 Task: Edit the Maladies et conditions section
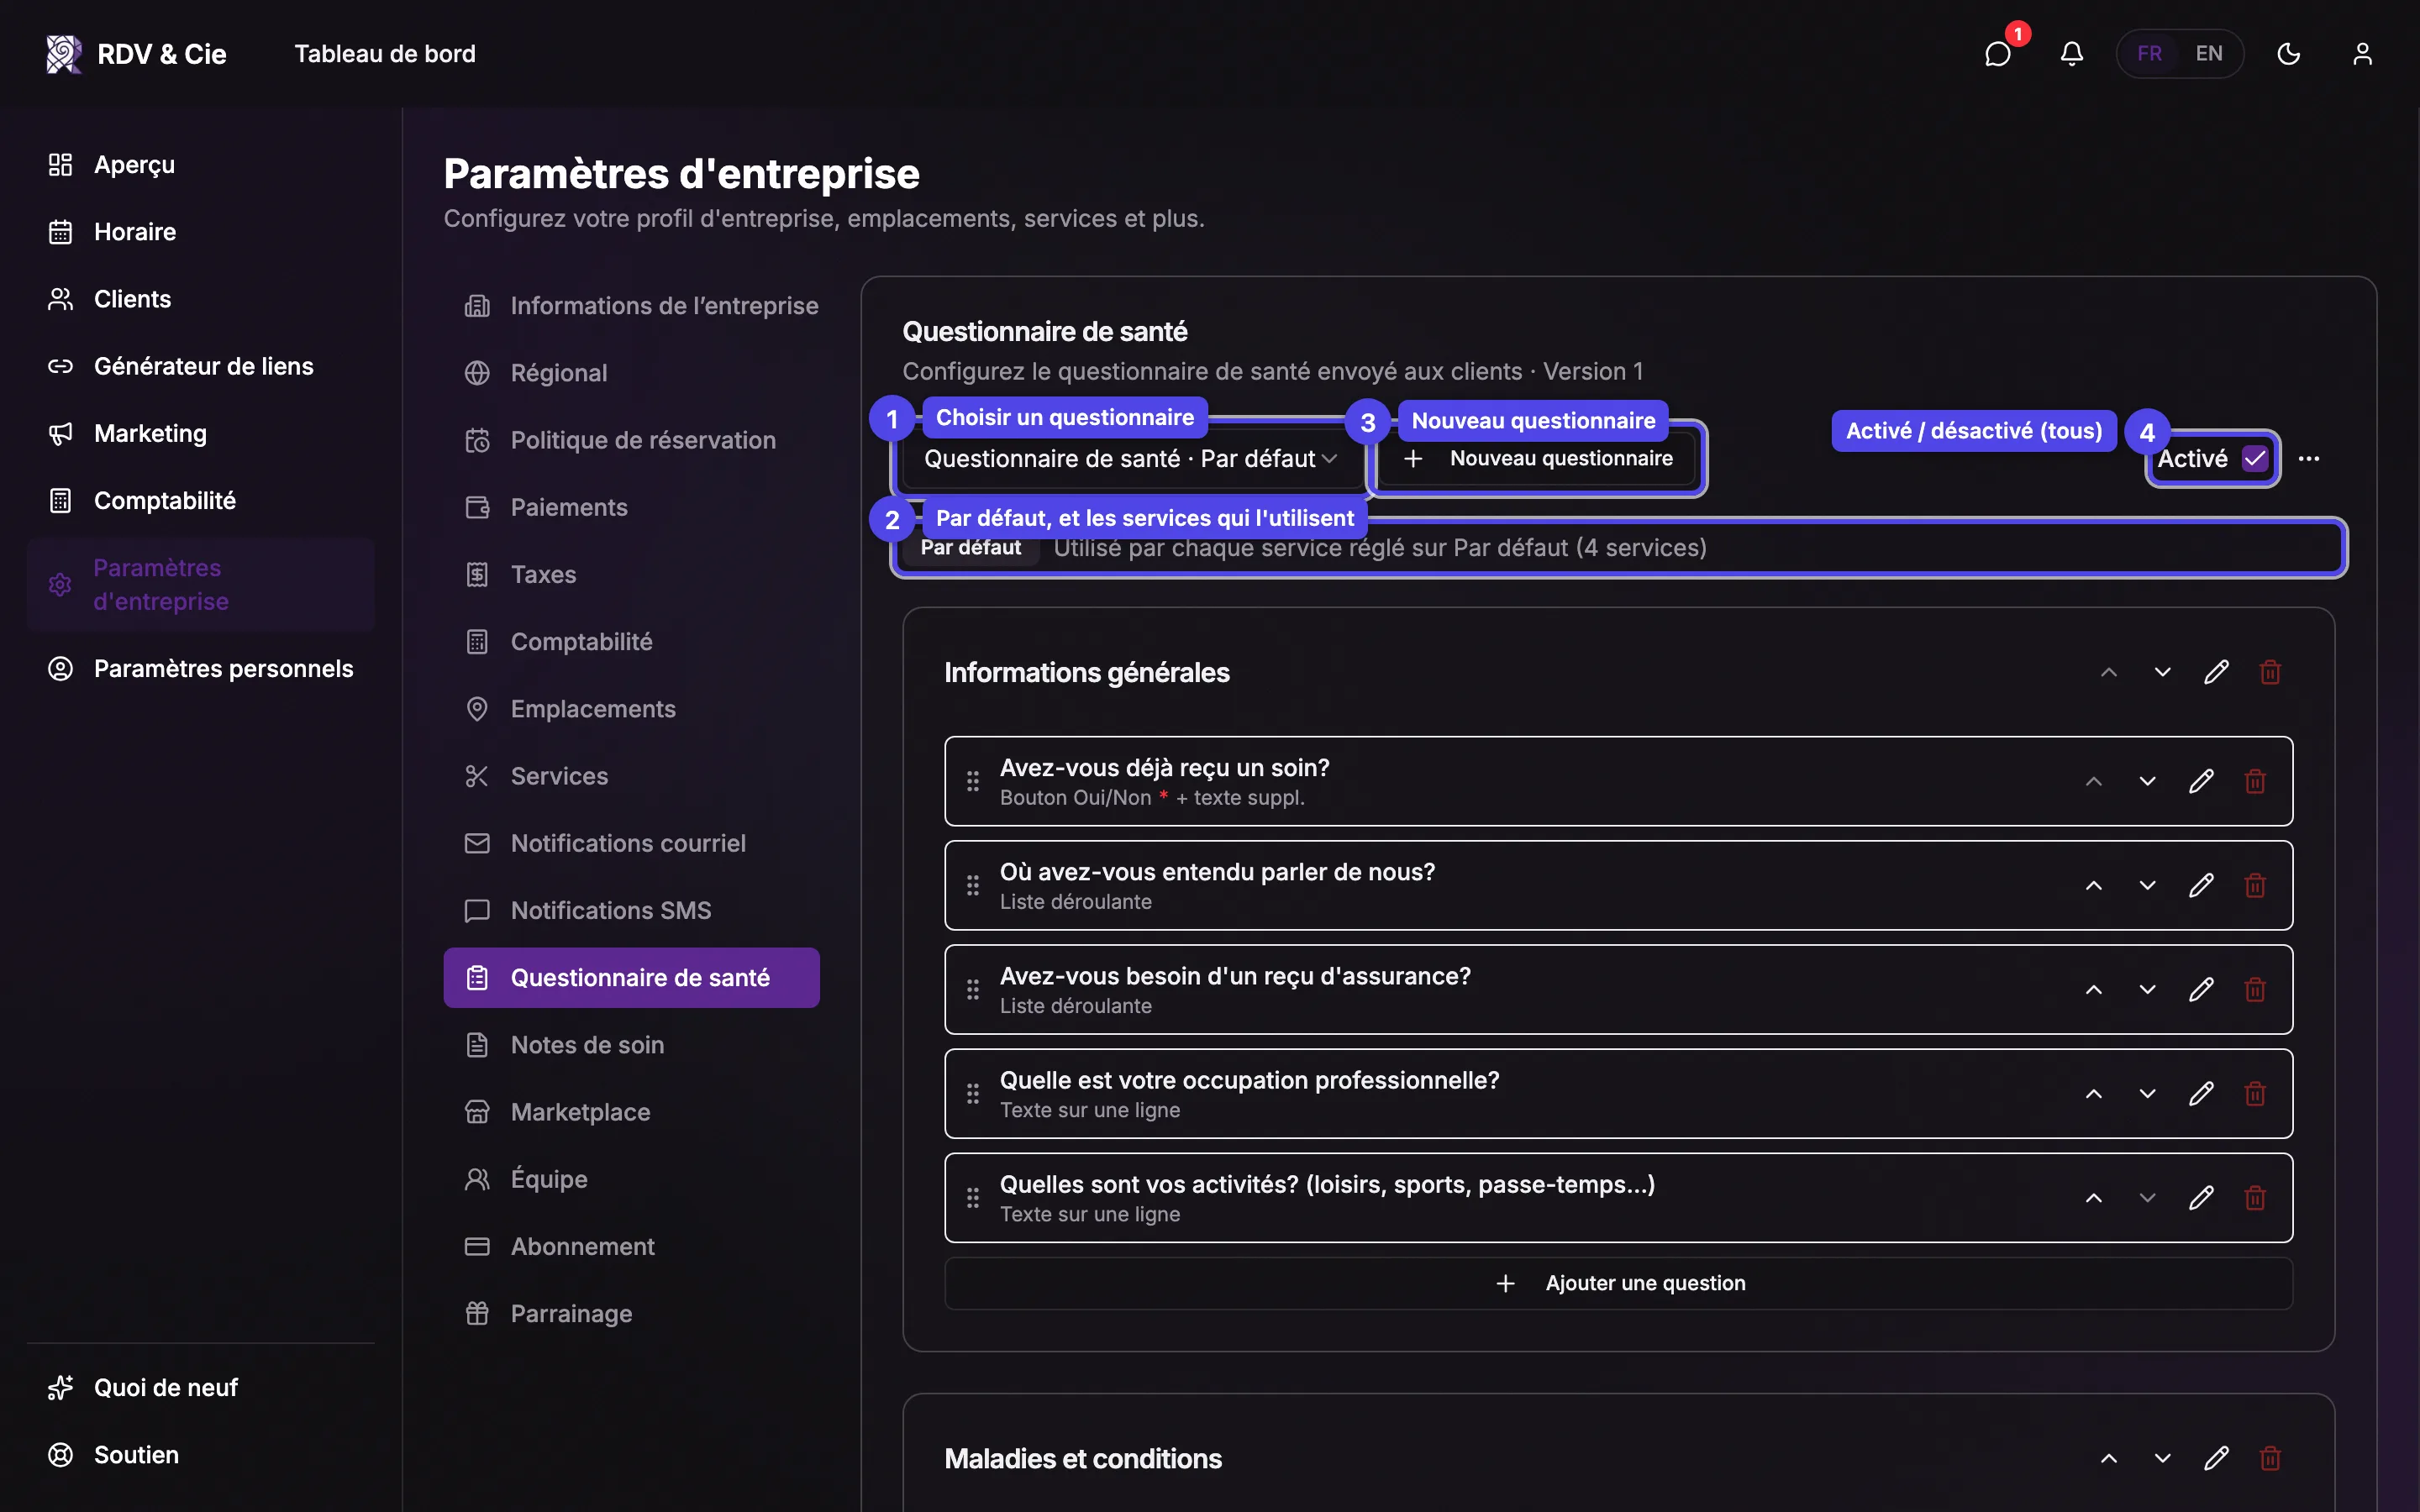[x=2216, y=1458]
